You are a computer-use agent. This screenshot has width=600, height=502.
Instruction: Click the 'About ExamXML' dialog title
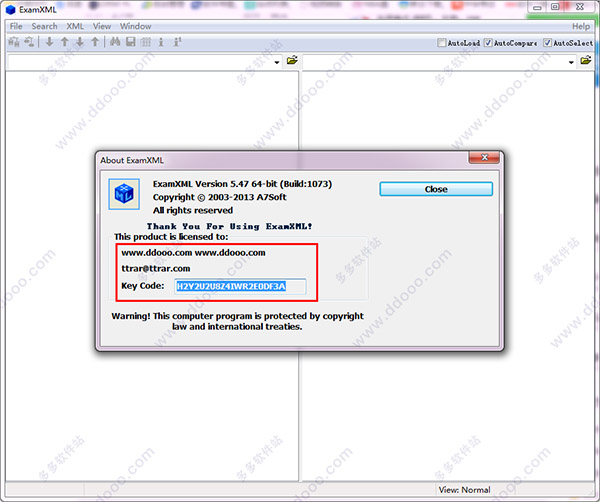coord(132,160)
